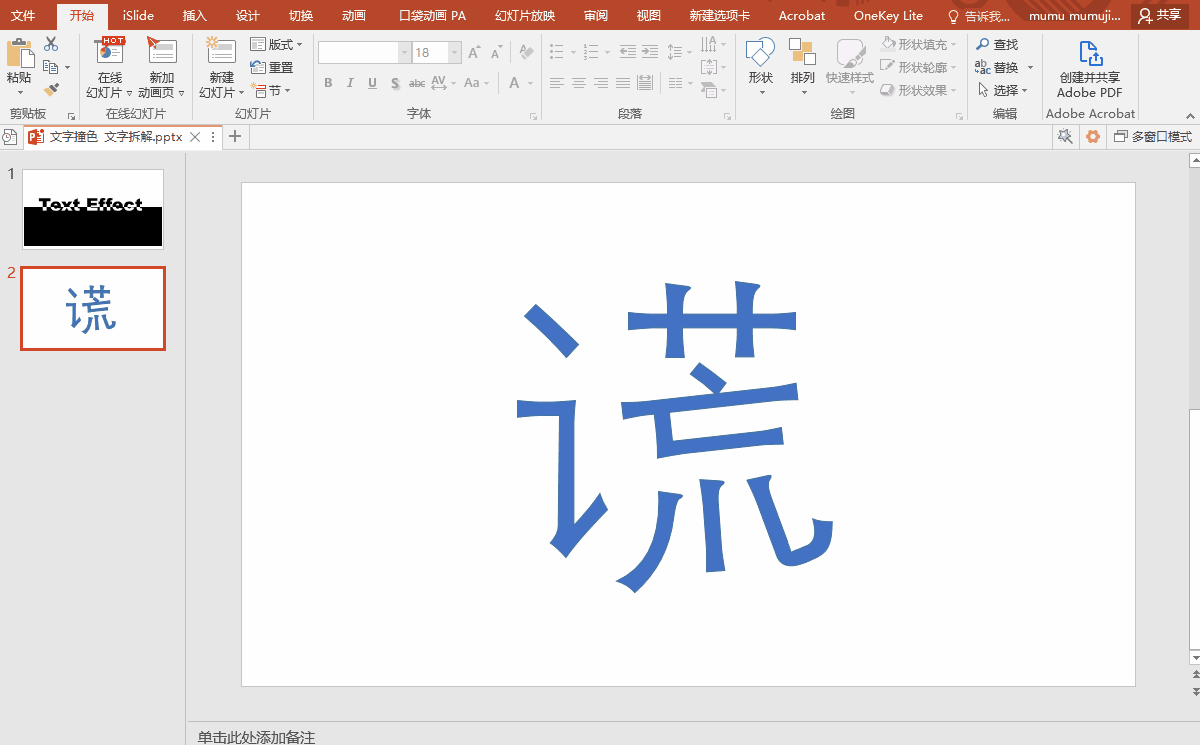Image resolution: width=1200 pixels, height=745 pixels.
Task: Click the 谎 character on the slide canvas
Action: click(x=675, y=435)
